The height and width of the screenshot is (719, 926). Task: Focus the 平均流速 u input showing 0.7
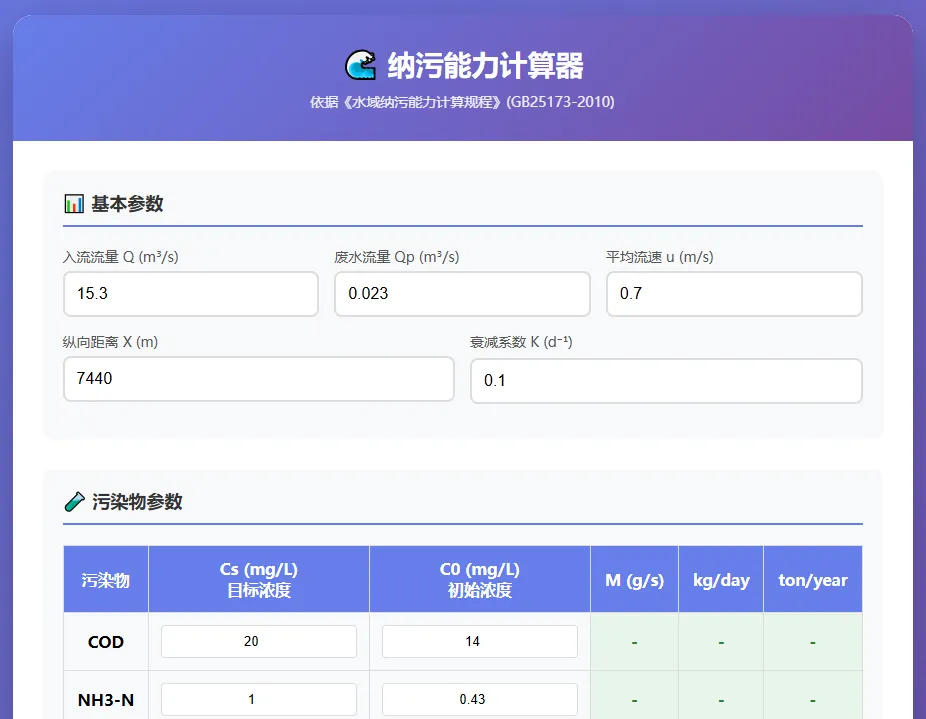tap(734, 294)
